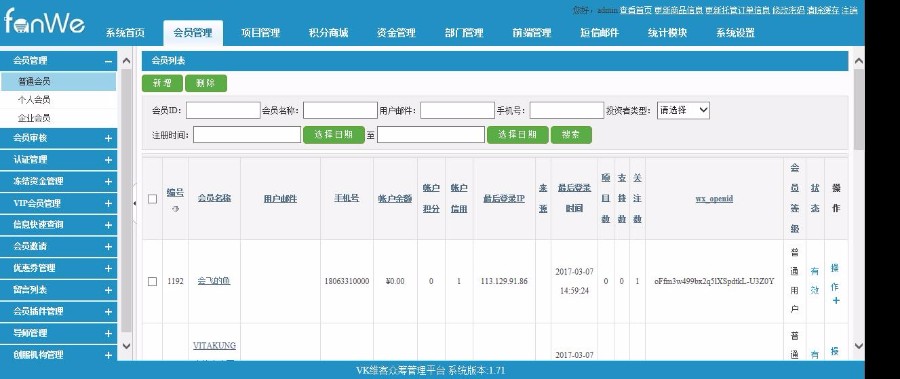
Task: Expand the 会员审核 section
Action: [108, 138]
